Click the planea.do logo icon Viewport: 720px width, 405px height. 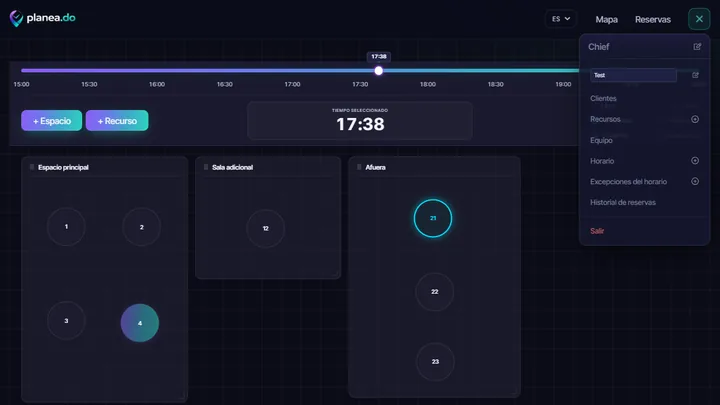[x=16, y=18]
